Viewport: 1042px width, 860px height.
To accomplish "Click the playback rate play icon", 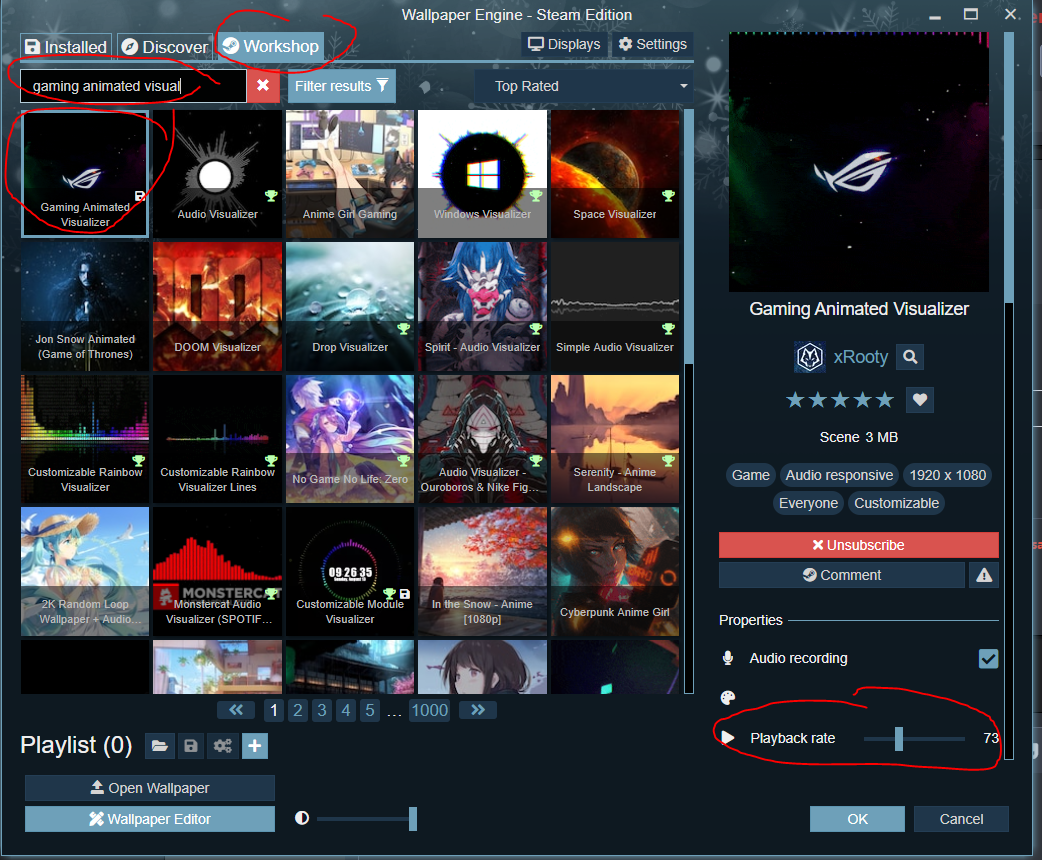I will [728, 738].
